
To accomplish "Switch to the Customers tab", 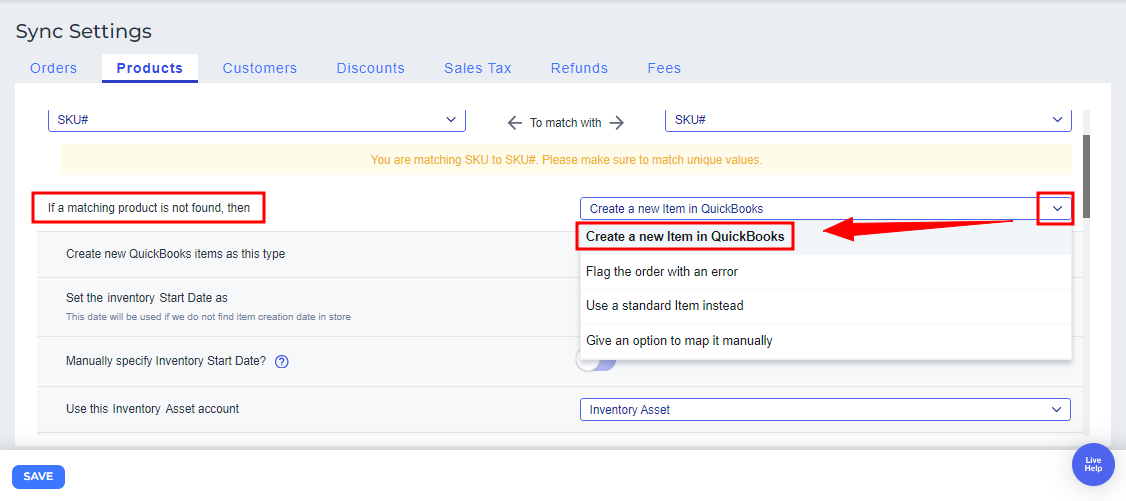I will [x=260, y=68].
